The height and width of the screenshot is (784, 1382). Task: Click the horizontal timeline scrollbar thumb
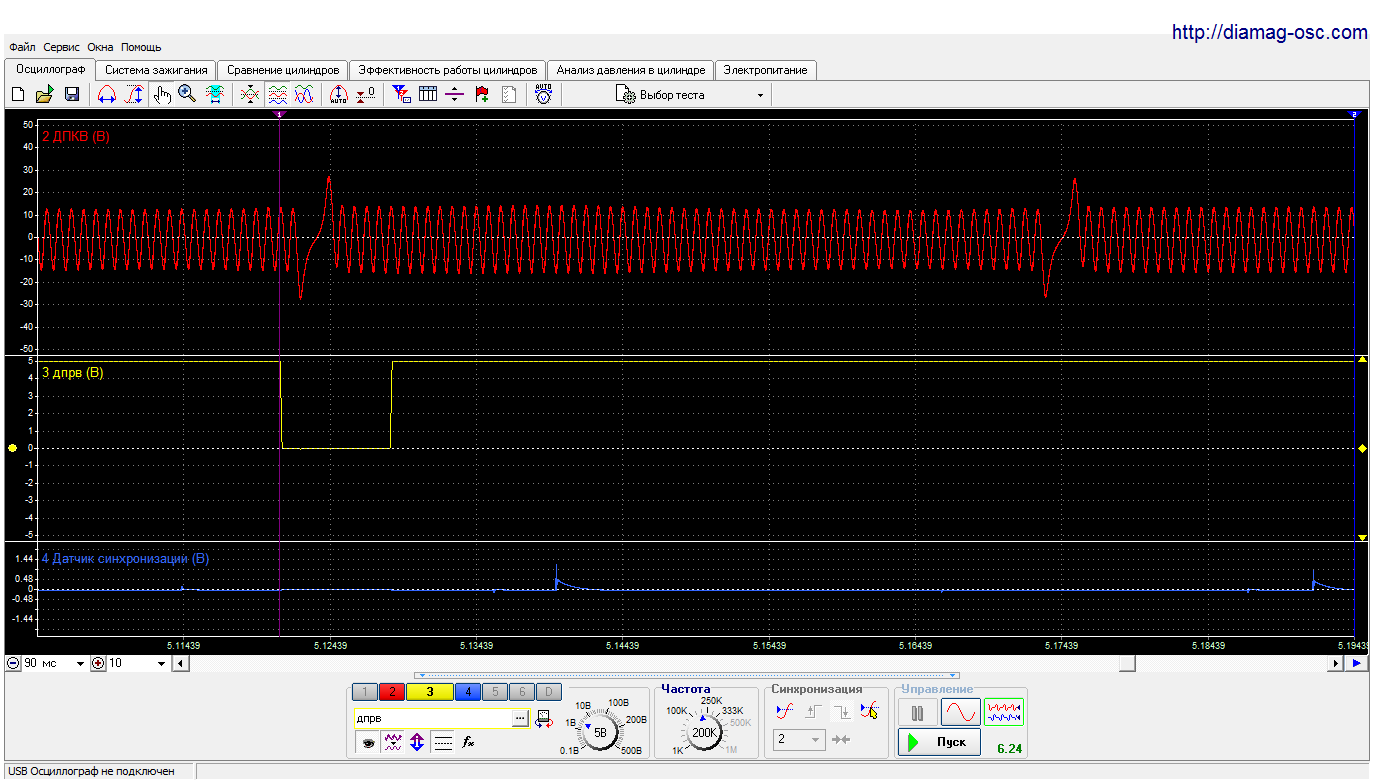coord(1127,663)
